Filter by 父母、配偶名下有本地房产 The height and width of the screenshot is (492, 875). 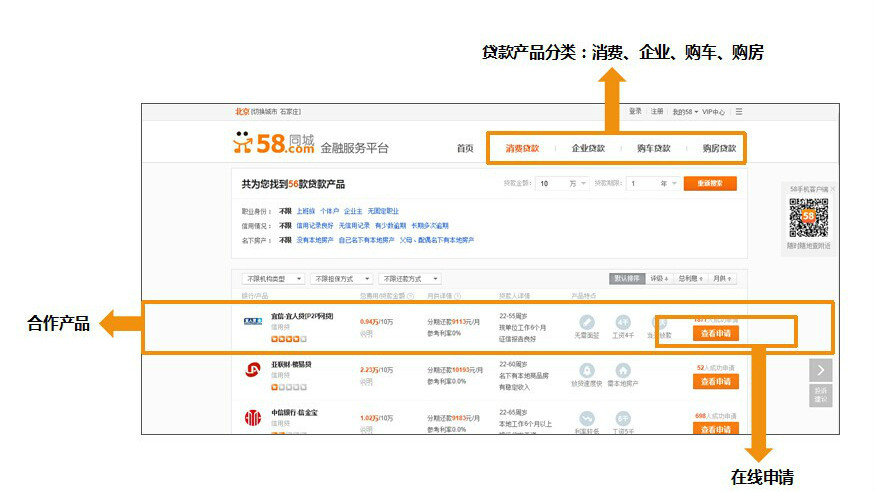click(437, 240)
